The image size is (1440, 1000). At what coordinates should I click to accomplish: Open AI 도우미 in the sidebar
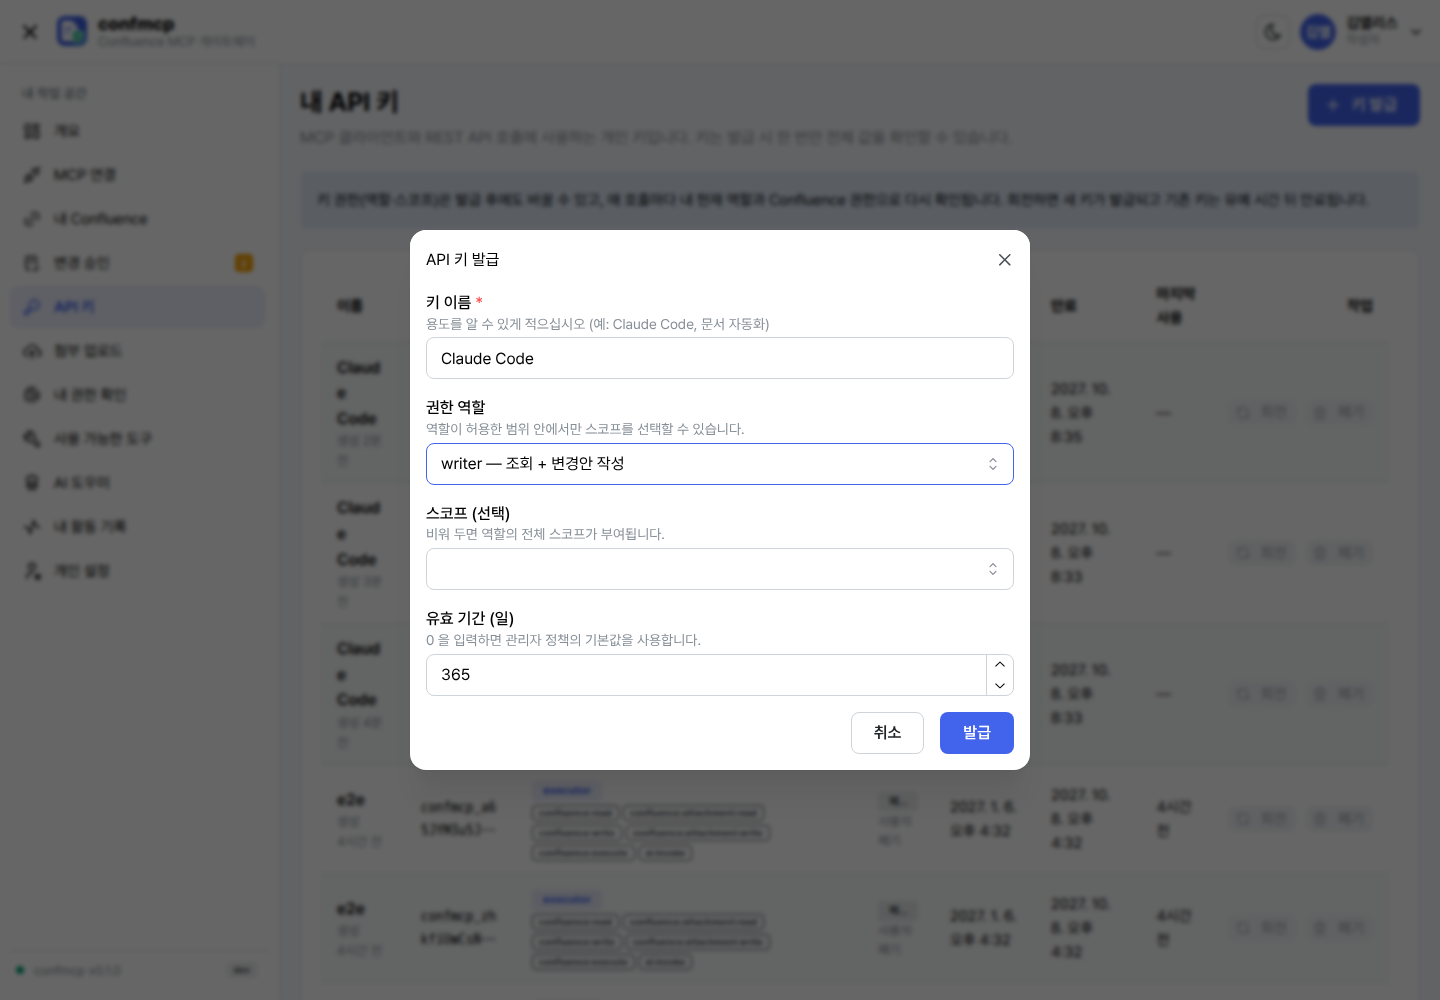(138, 483)
